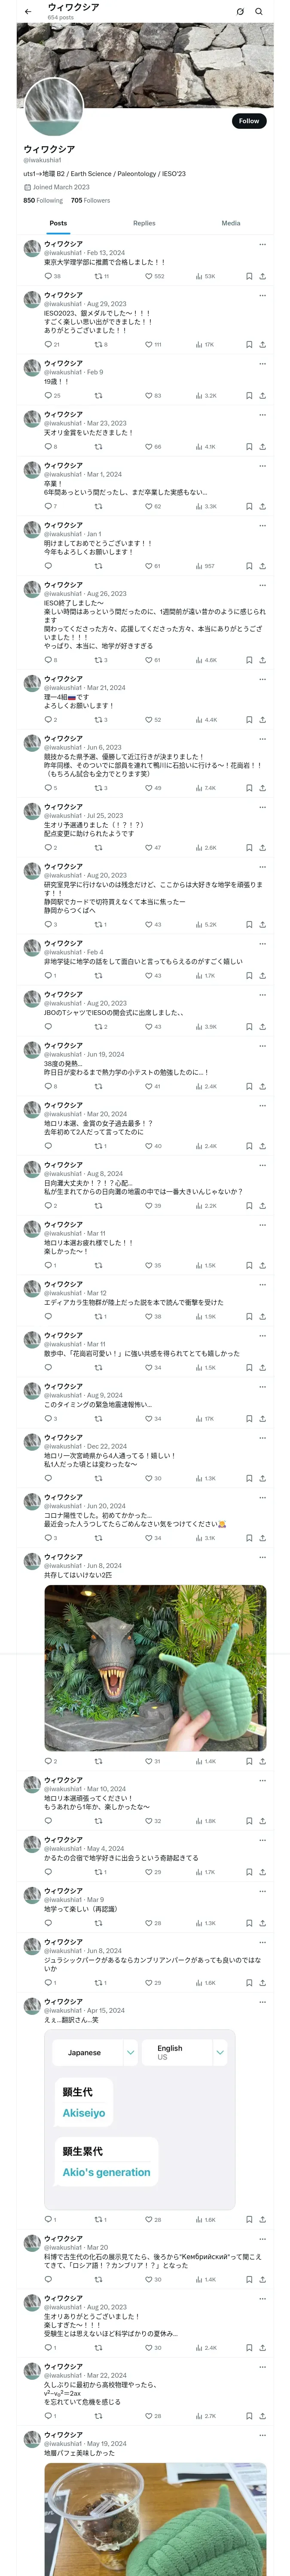The height and width of the screenshot is (2576, 290).
Task: Click the search magnifier icon in header
Action: [x=259, y=12]
